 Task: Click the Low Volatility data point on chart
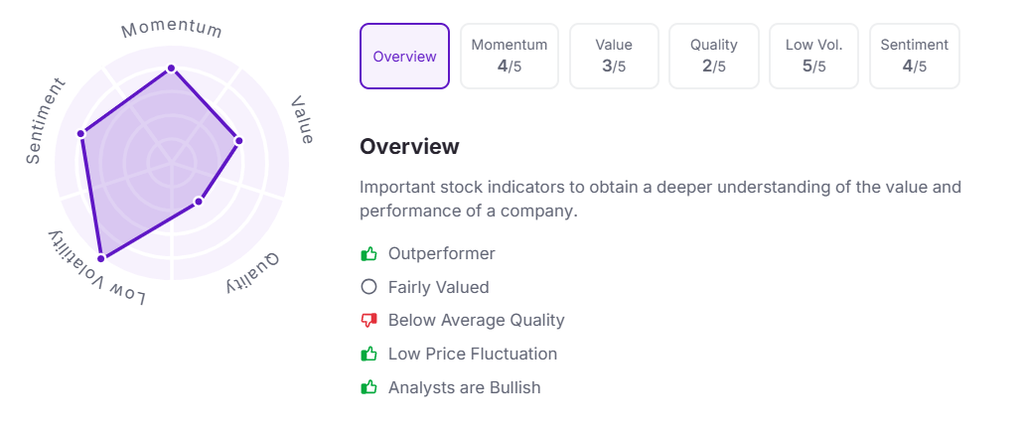tap(100, 259)
